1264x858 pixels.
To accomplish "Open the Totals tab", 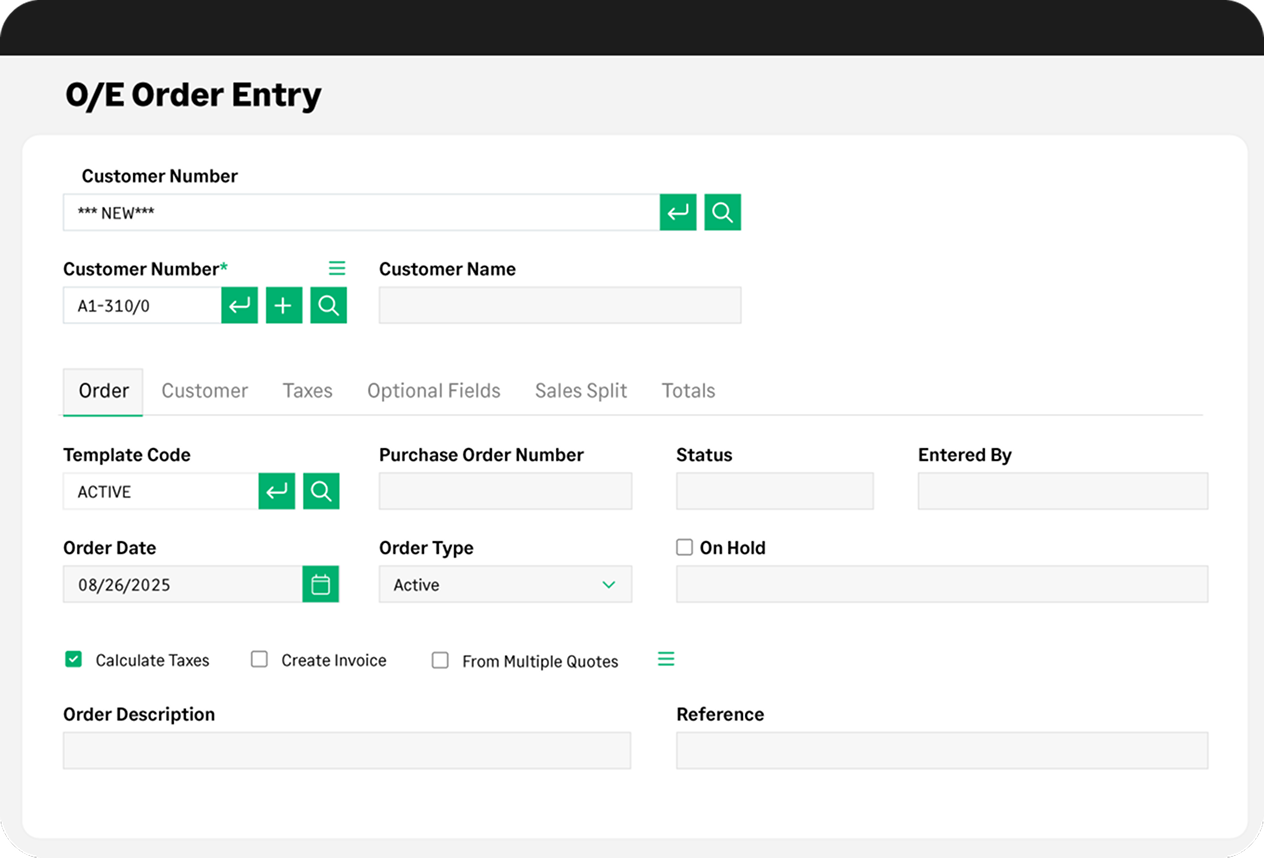I will point(689,391).
